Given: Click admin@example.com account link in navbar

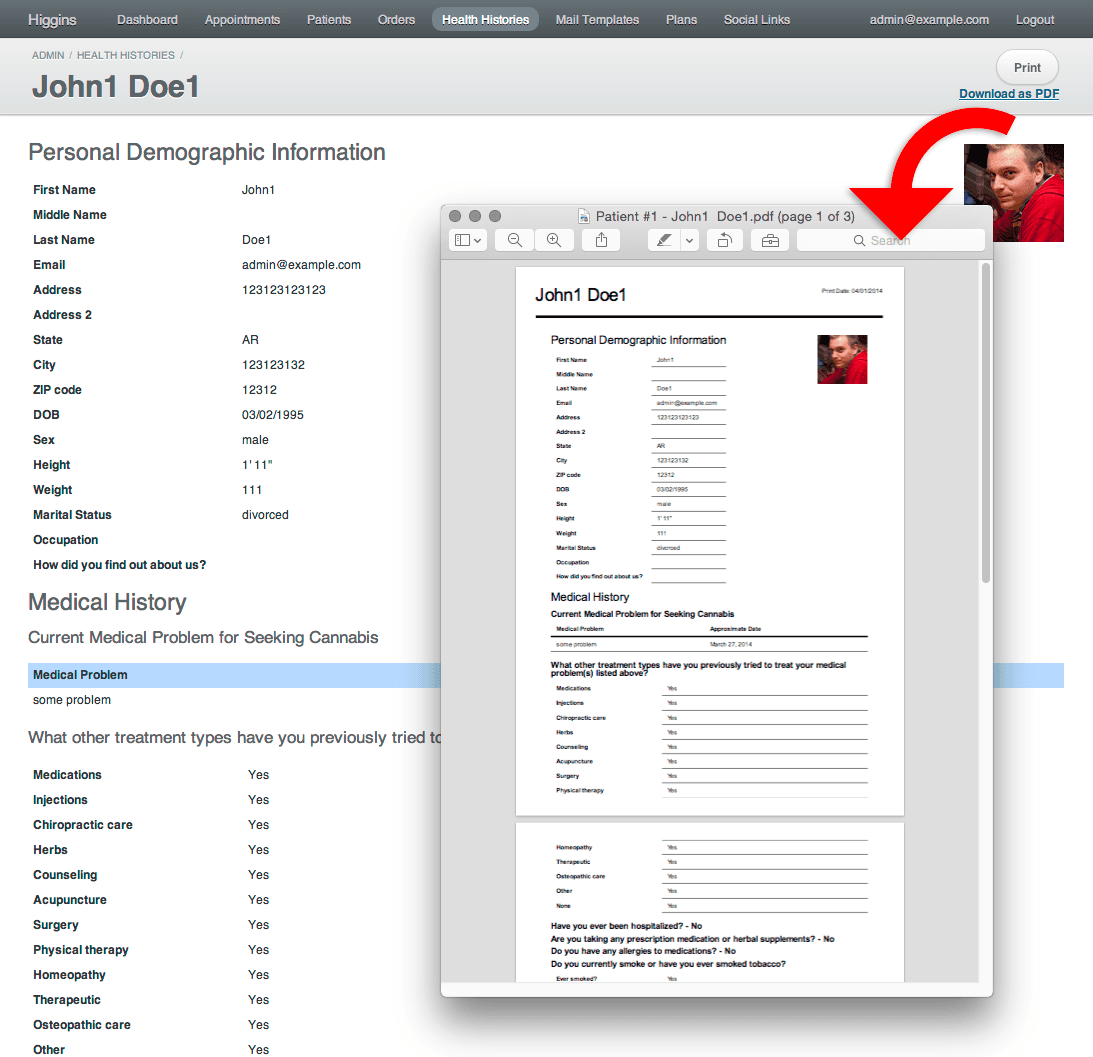Looking at the screenshot, I should click(928, 20).
